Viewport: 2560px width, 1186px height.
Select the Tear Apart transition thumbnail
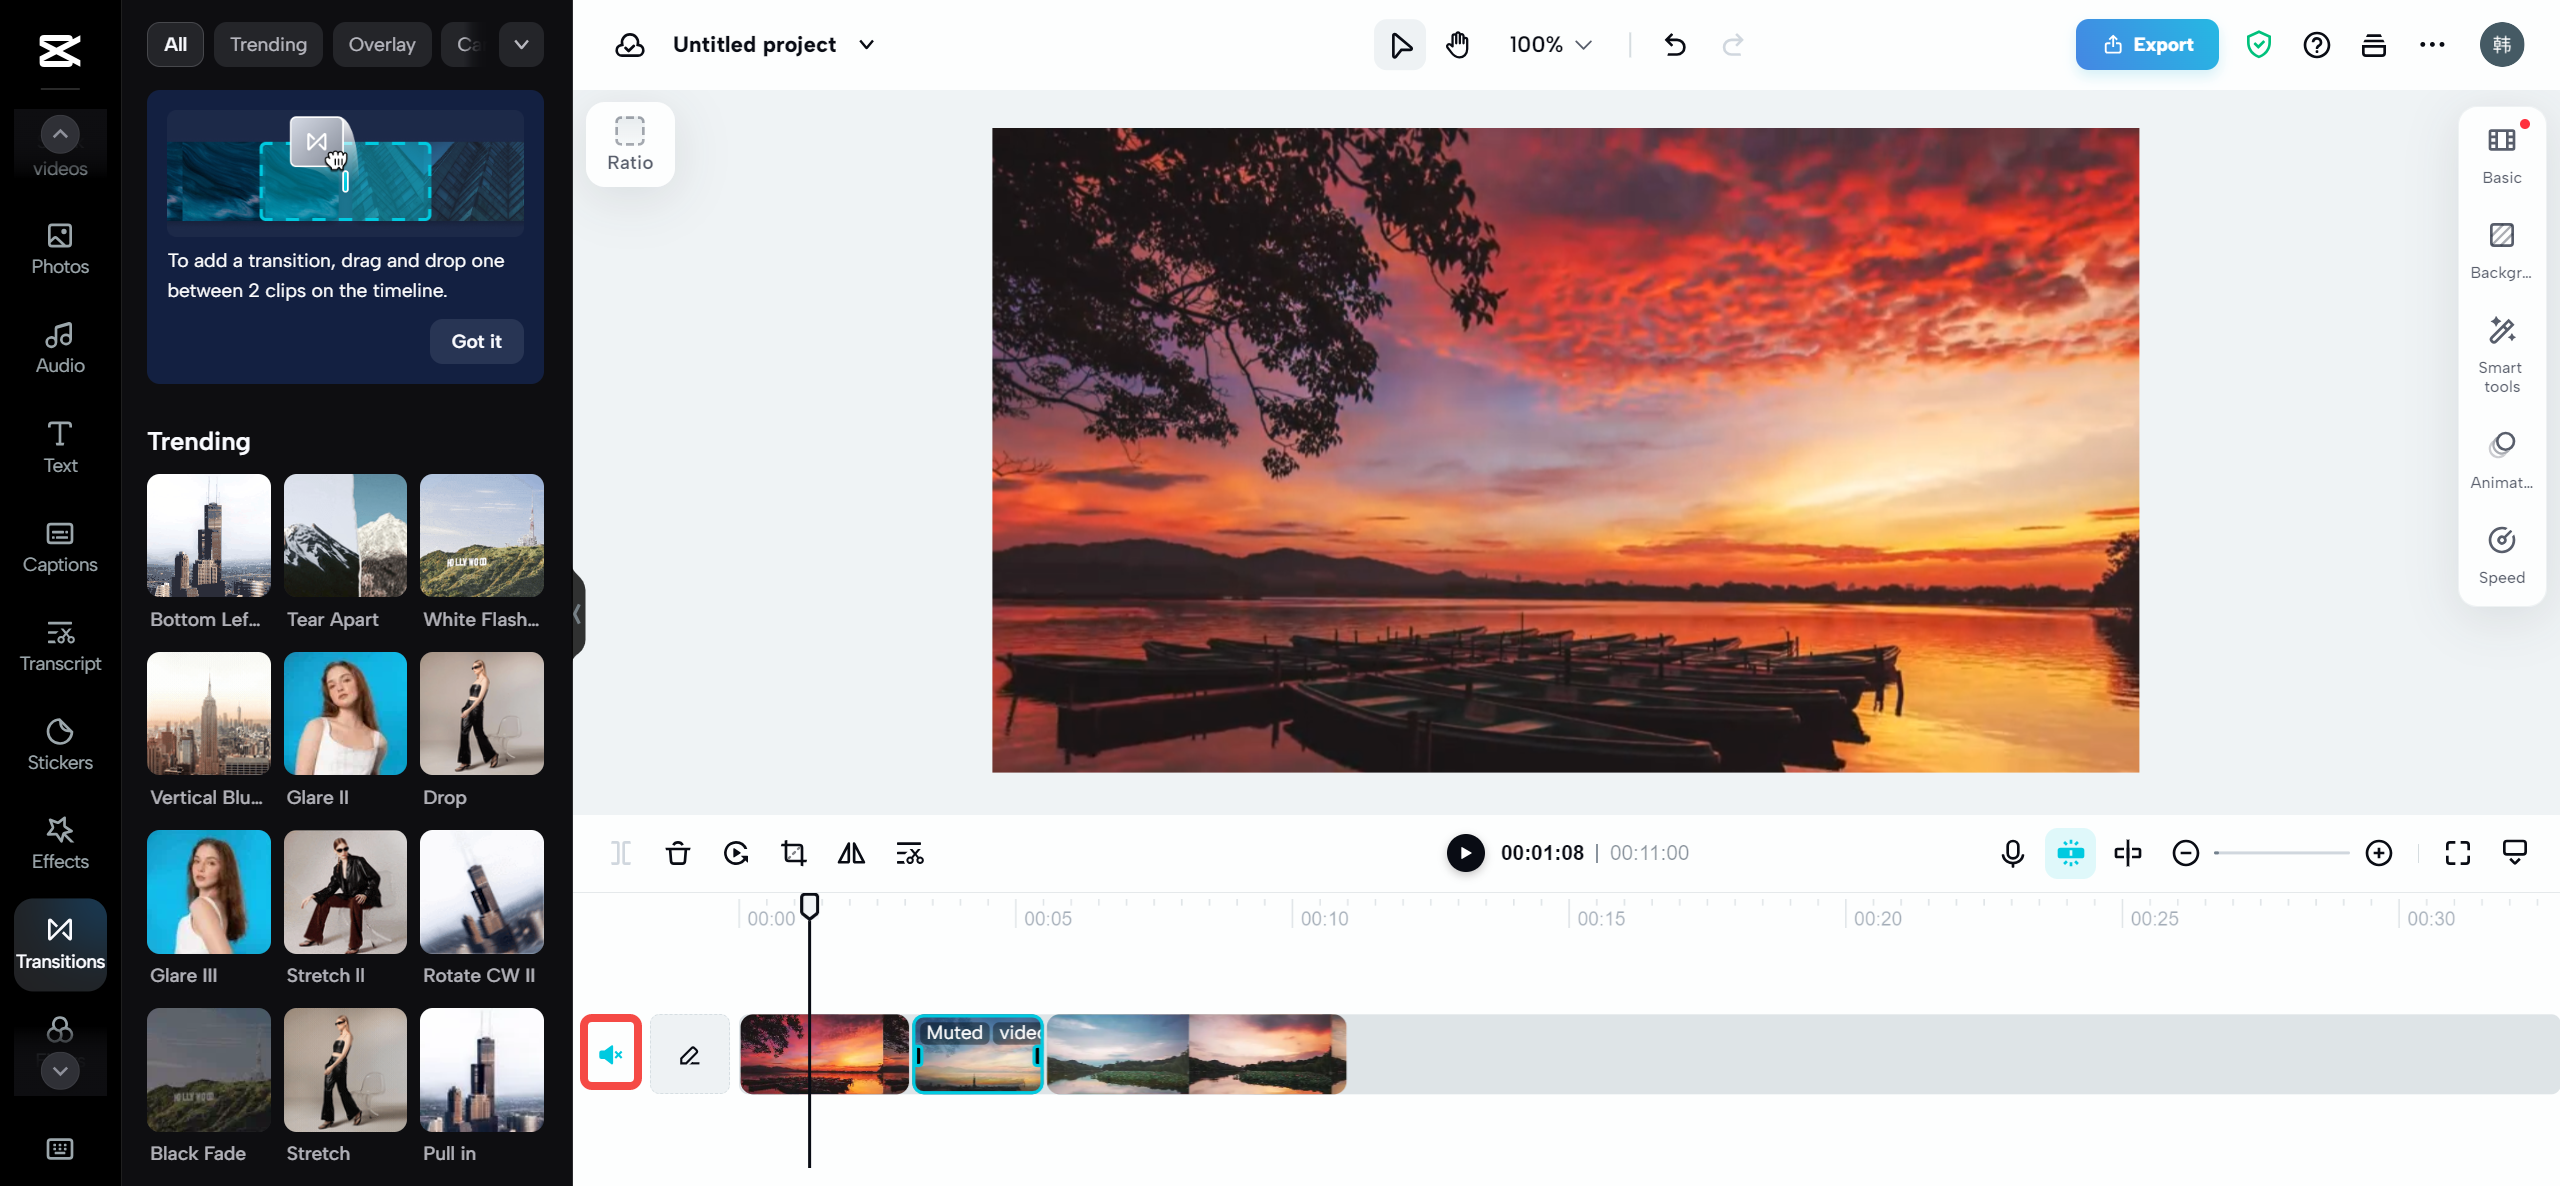click(345, 536)
